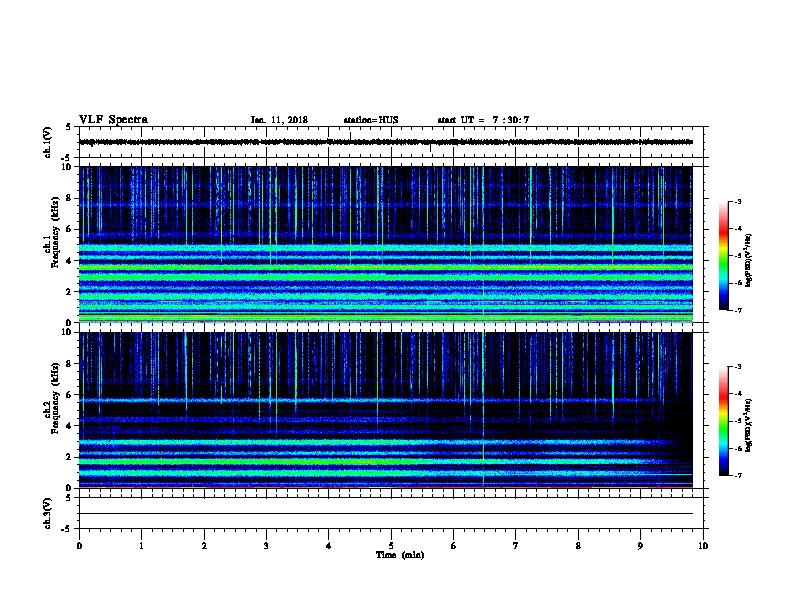Screen dimensions: 792x612
Task: Click the "10" kHz tick of ch.1 spectrogram
Action: coord(67,167)
